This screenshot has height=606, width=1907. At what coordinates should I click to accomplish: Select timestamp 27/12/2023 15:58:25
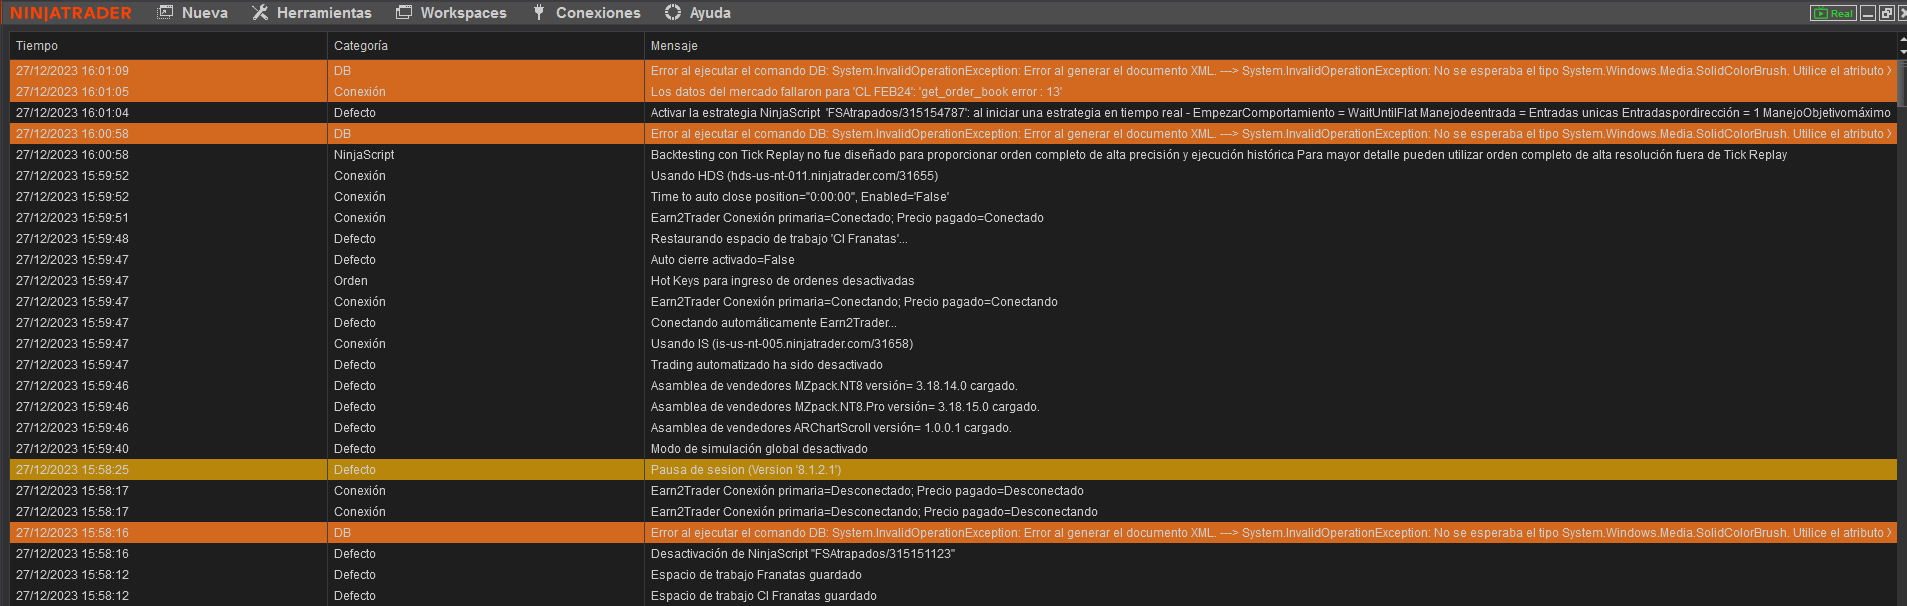[72, 470]
